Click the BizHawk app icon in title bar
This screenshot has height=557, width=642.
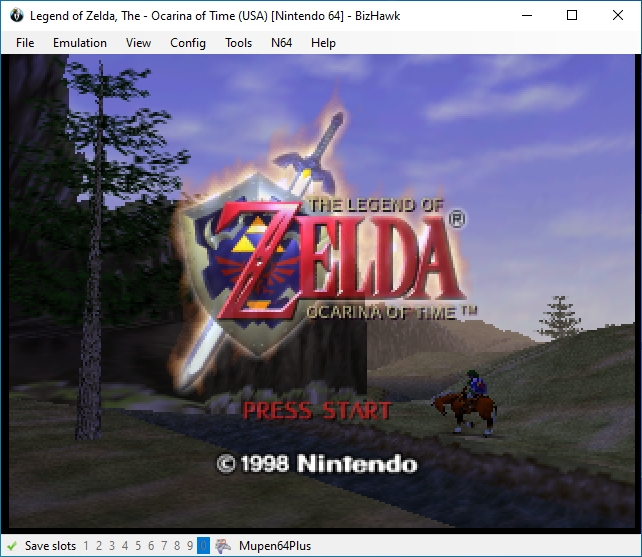click(17, 16)
